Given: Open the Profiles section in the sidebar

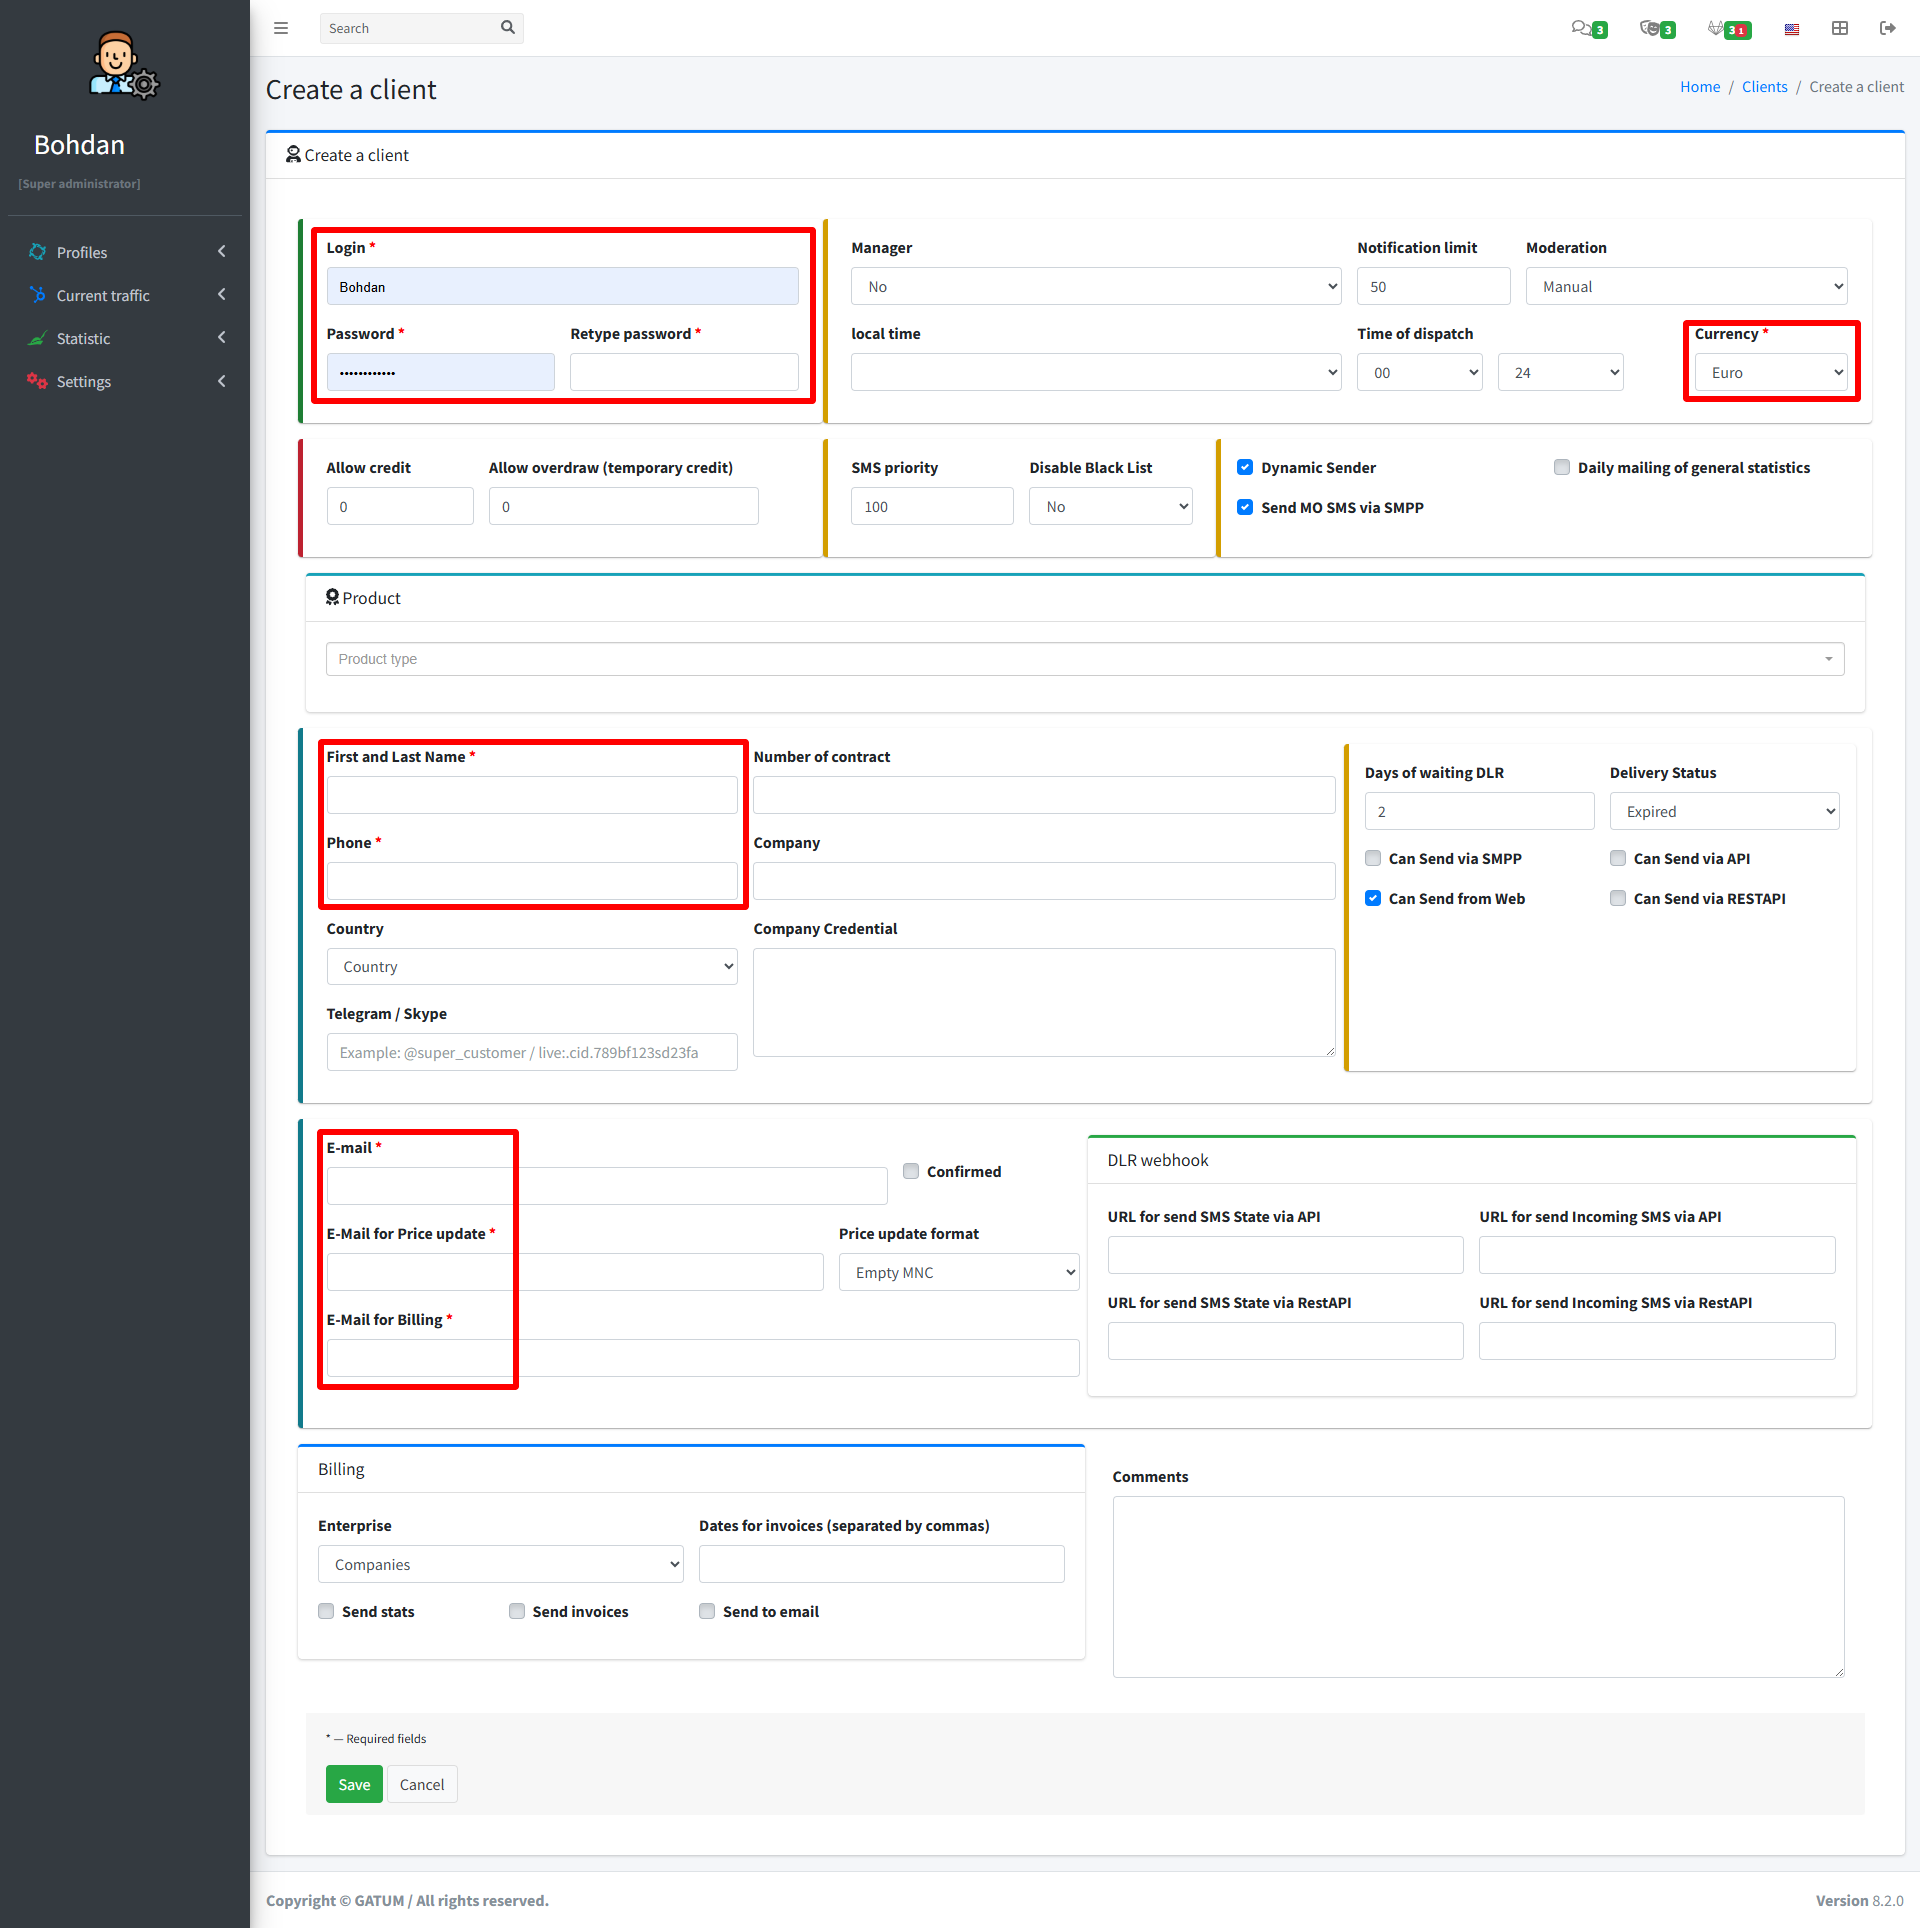Looking at the screenshot, I should click(82, 252).
